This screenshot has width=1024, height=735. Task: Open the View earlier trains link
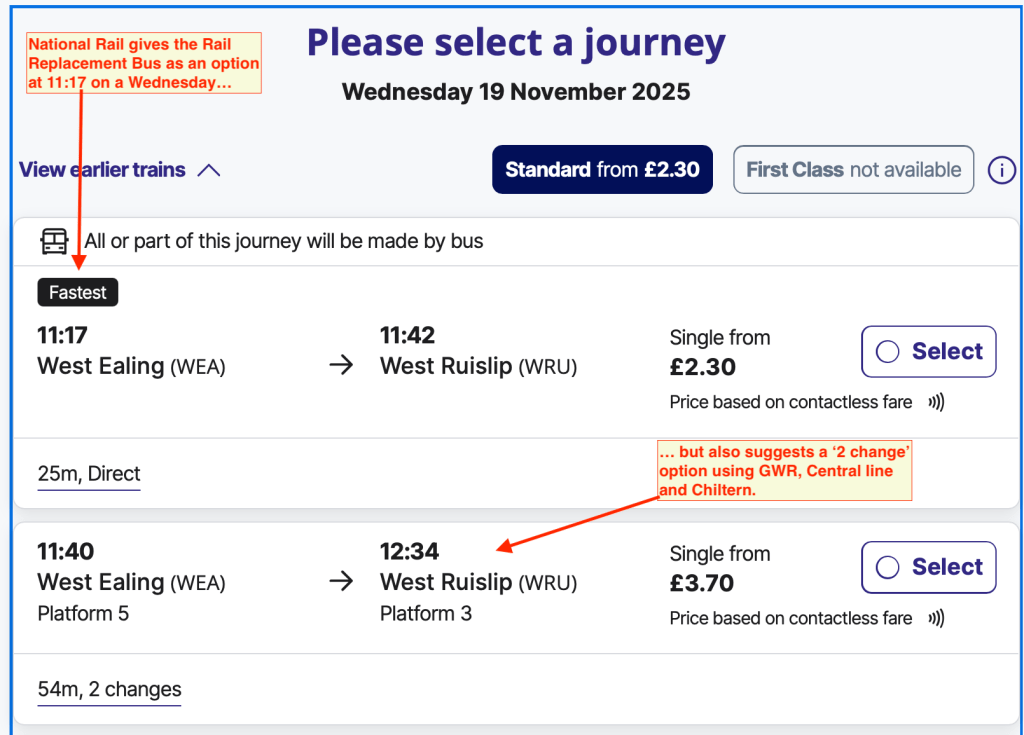click(x=102, y=170)
